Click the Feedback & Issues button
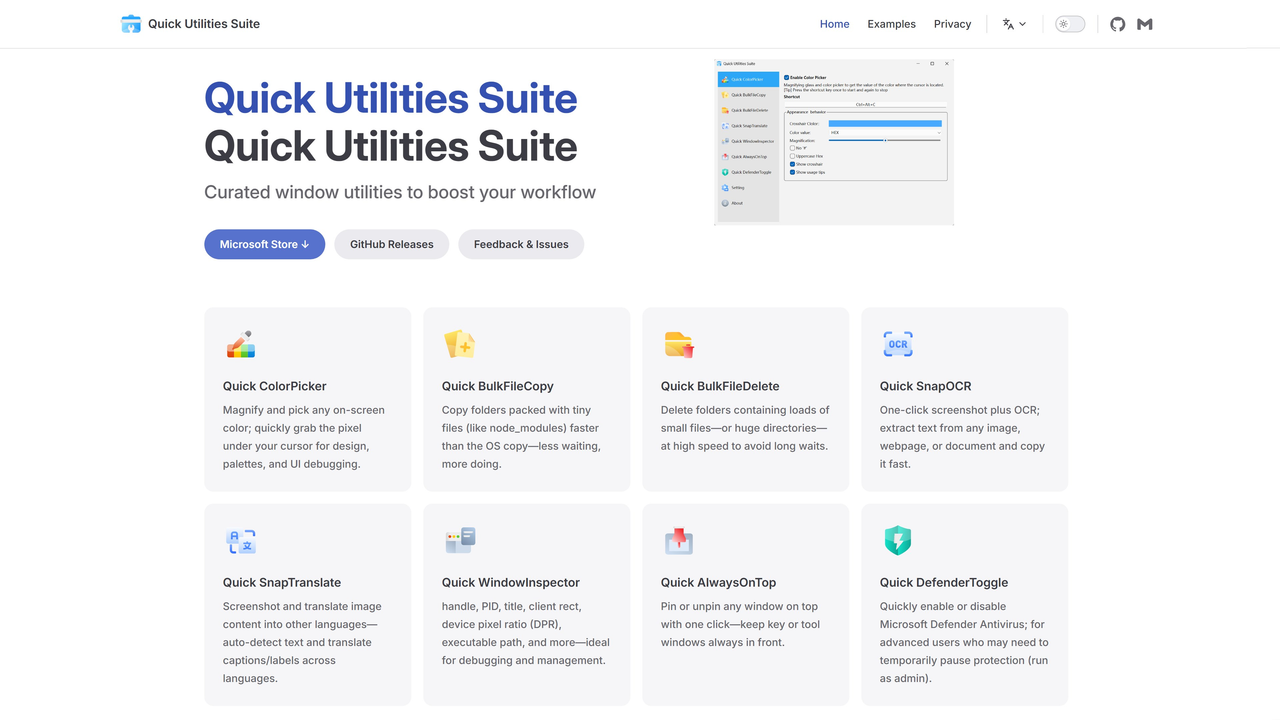 click(521, 244)
